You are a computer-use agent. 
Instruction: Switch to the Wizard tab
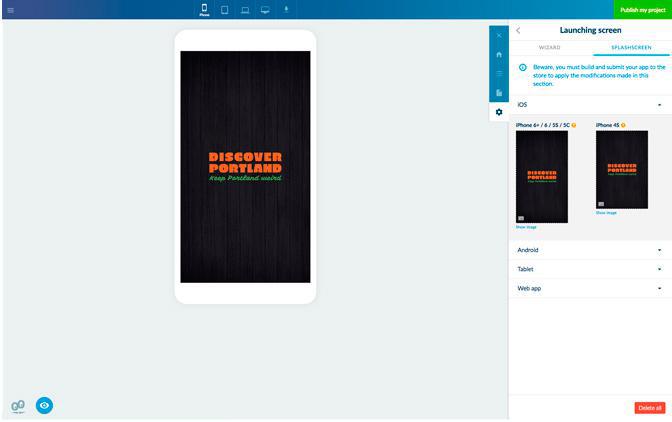pos(550,48)
